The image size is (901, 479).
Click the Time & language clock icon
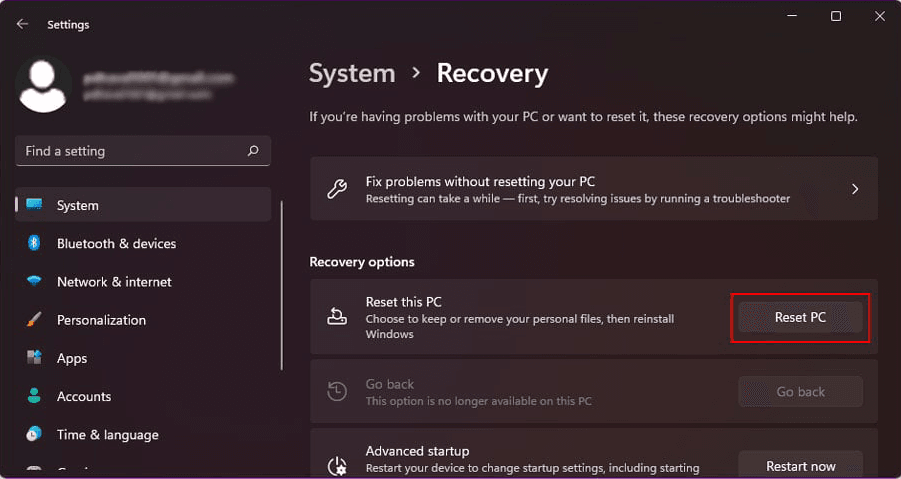coord(34,434)
